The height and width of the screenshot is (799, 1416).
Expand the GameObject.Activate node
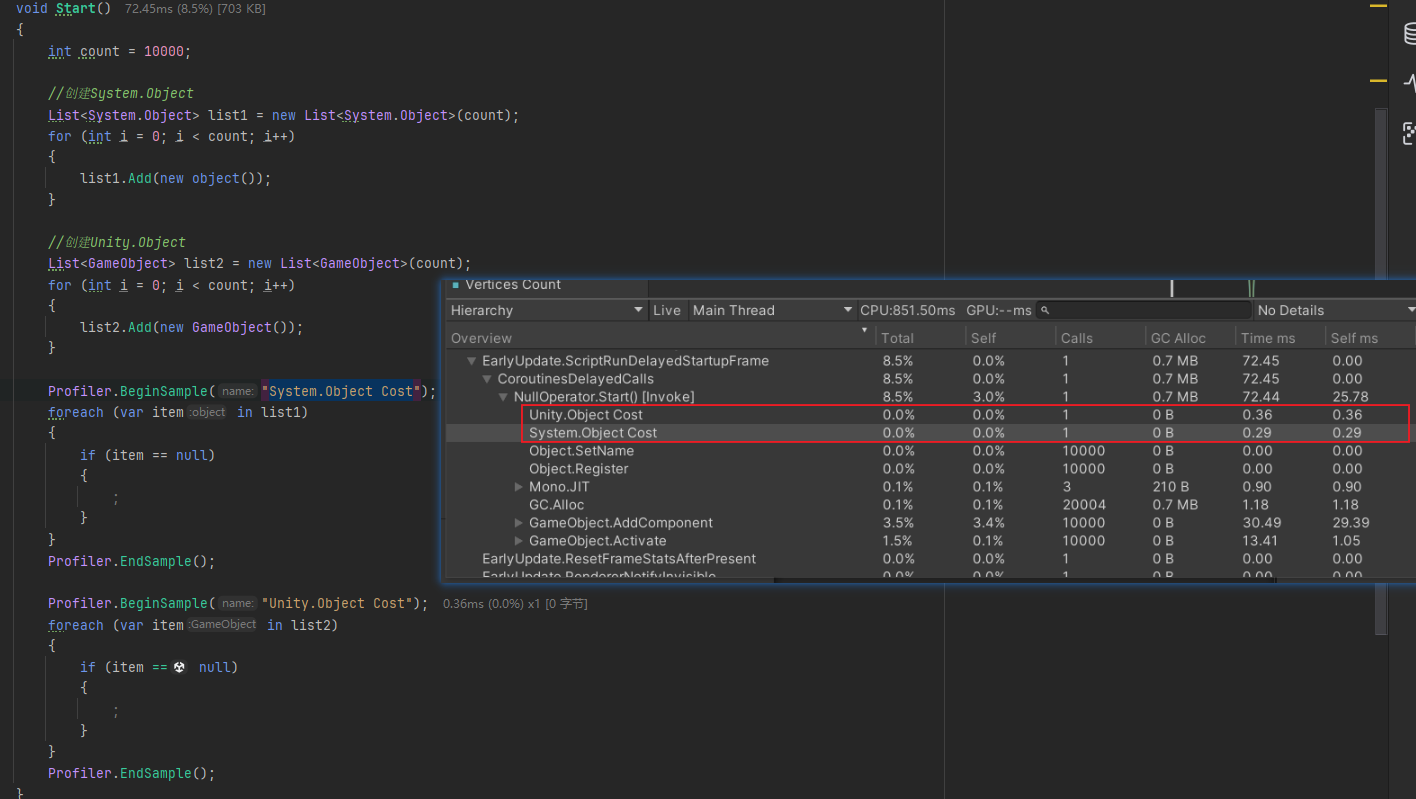(x=518, y=541)
